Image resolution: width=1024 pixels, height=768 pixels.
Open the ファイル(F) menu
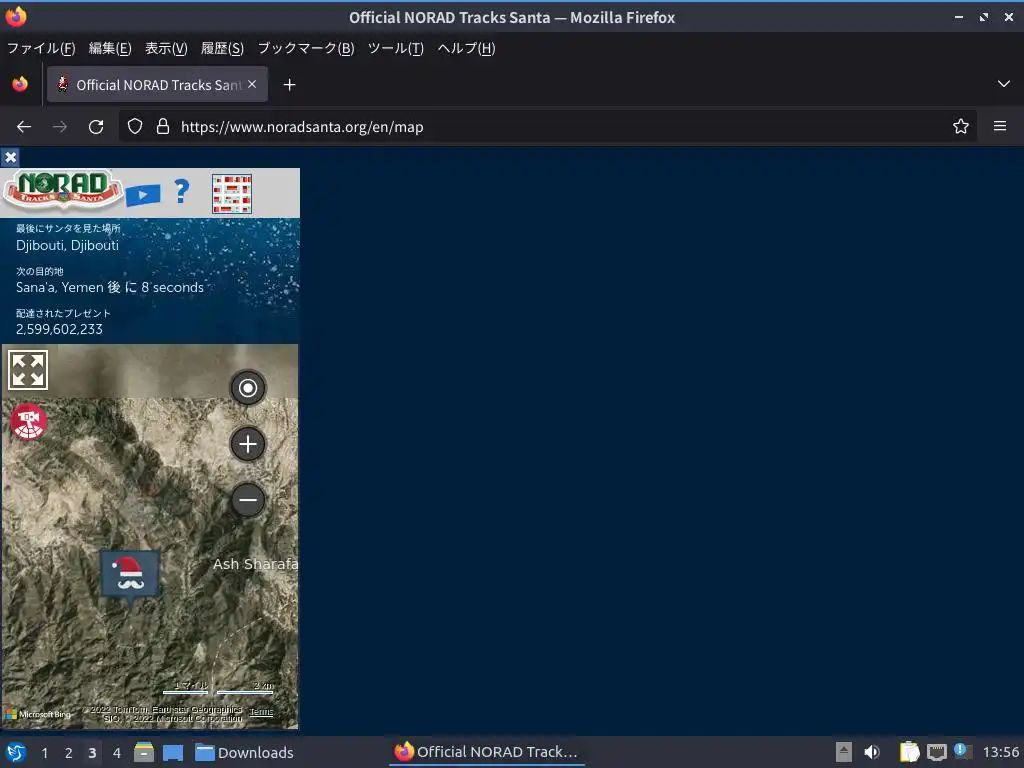[41, 48]
